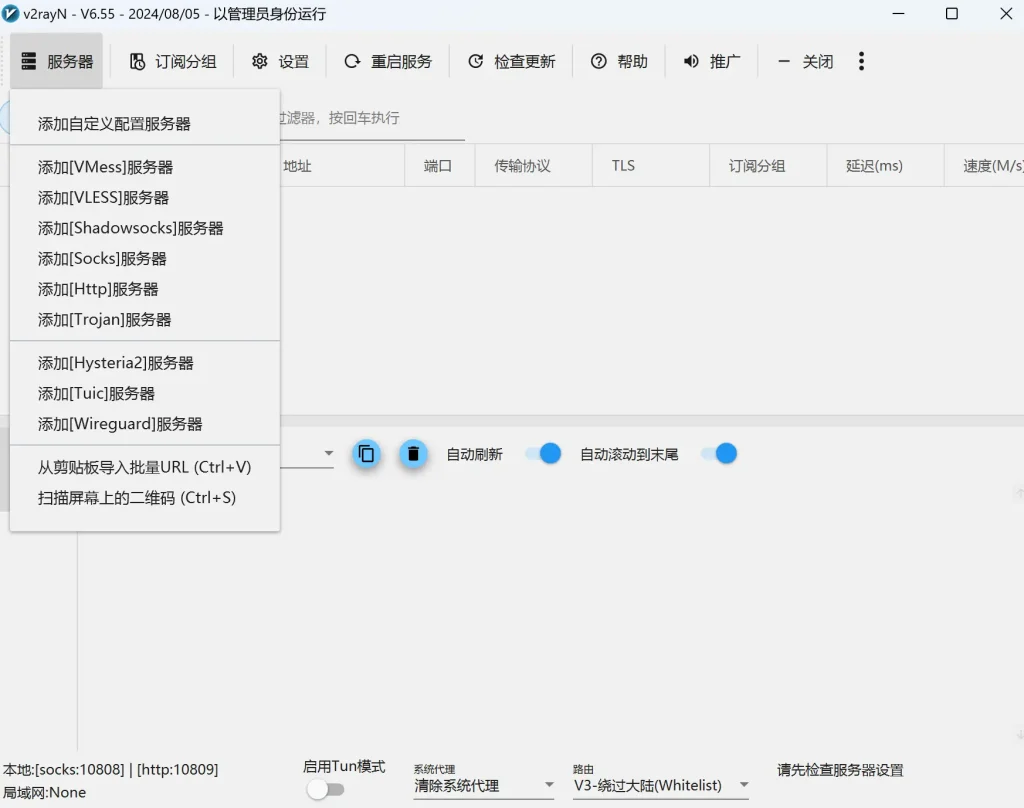This screenshot has height=808, width=1024.
Task: Select 扫描屏幕上的二维码 menu entry
Action: pyautogui.click(x=137, y=498)
